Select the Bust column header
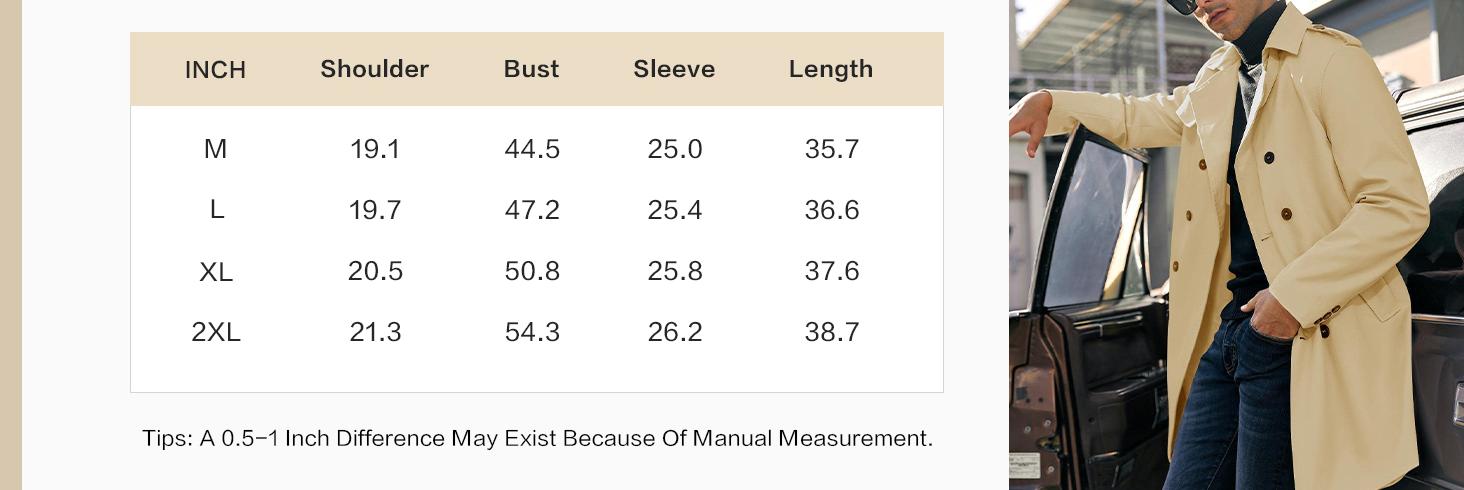Image resolution: width=1464 pixels, height=490 pixels. pos(531,69)
